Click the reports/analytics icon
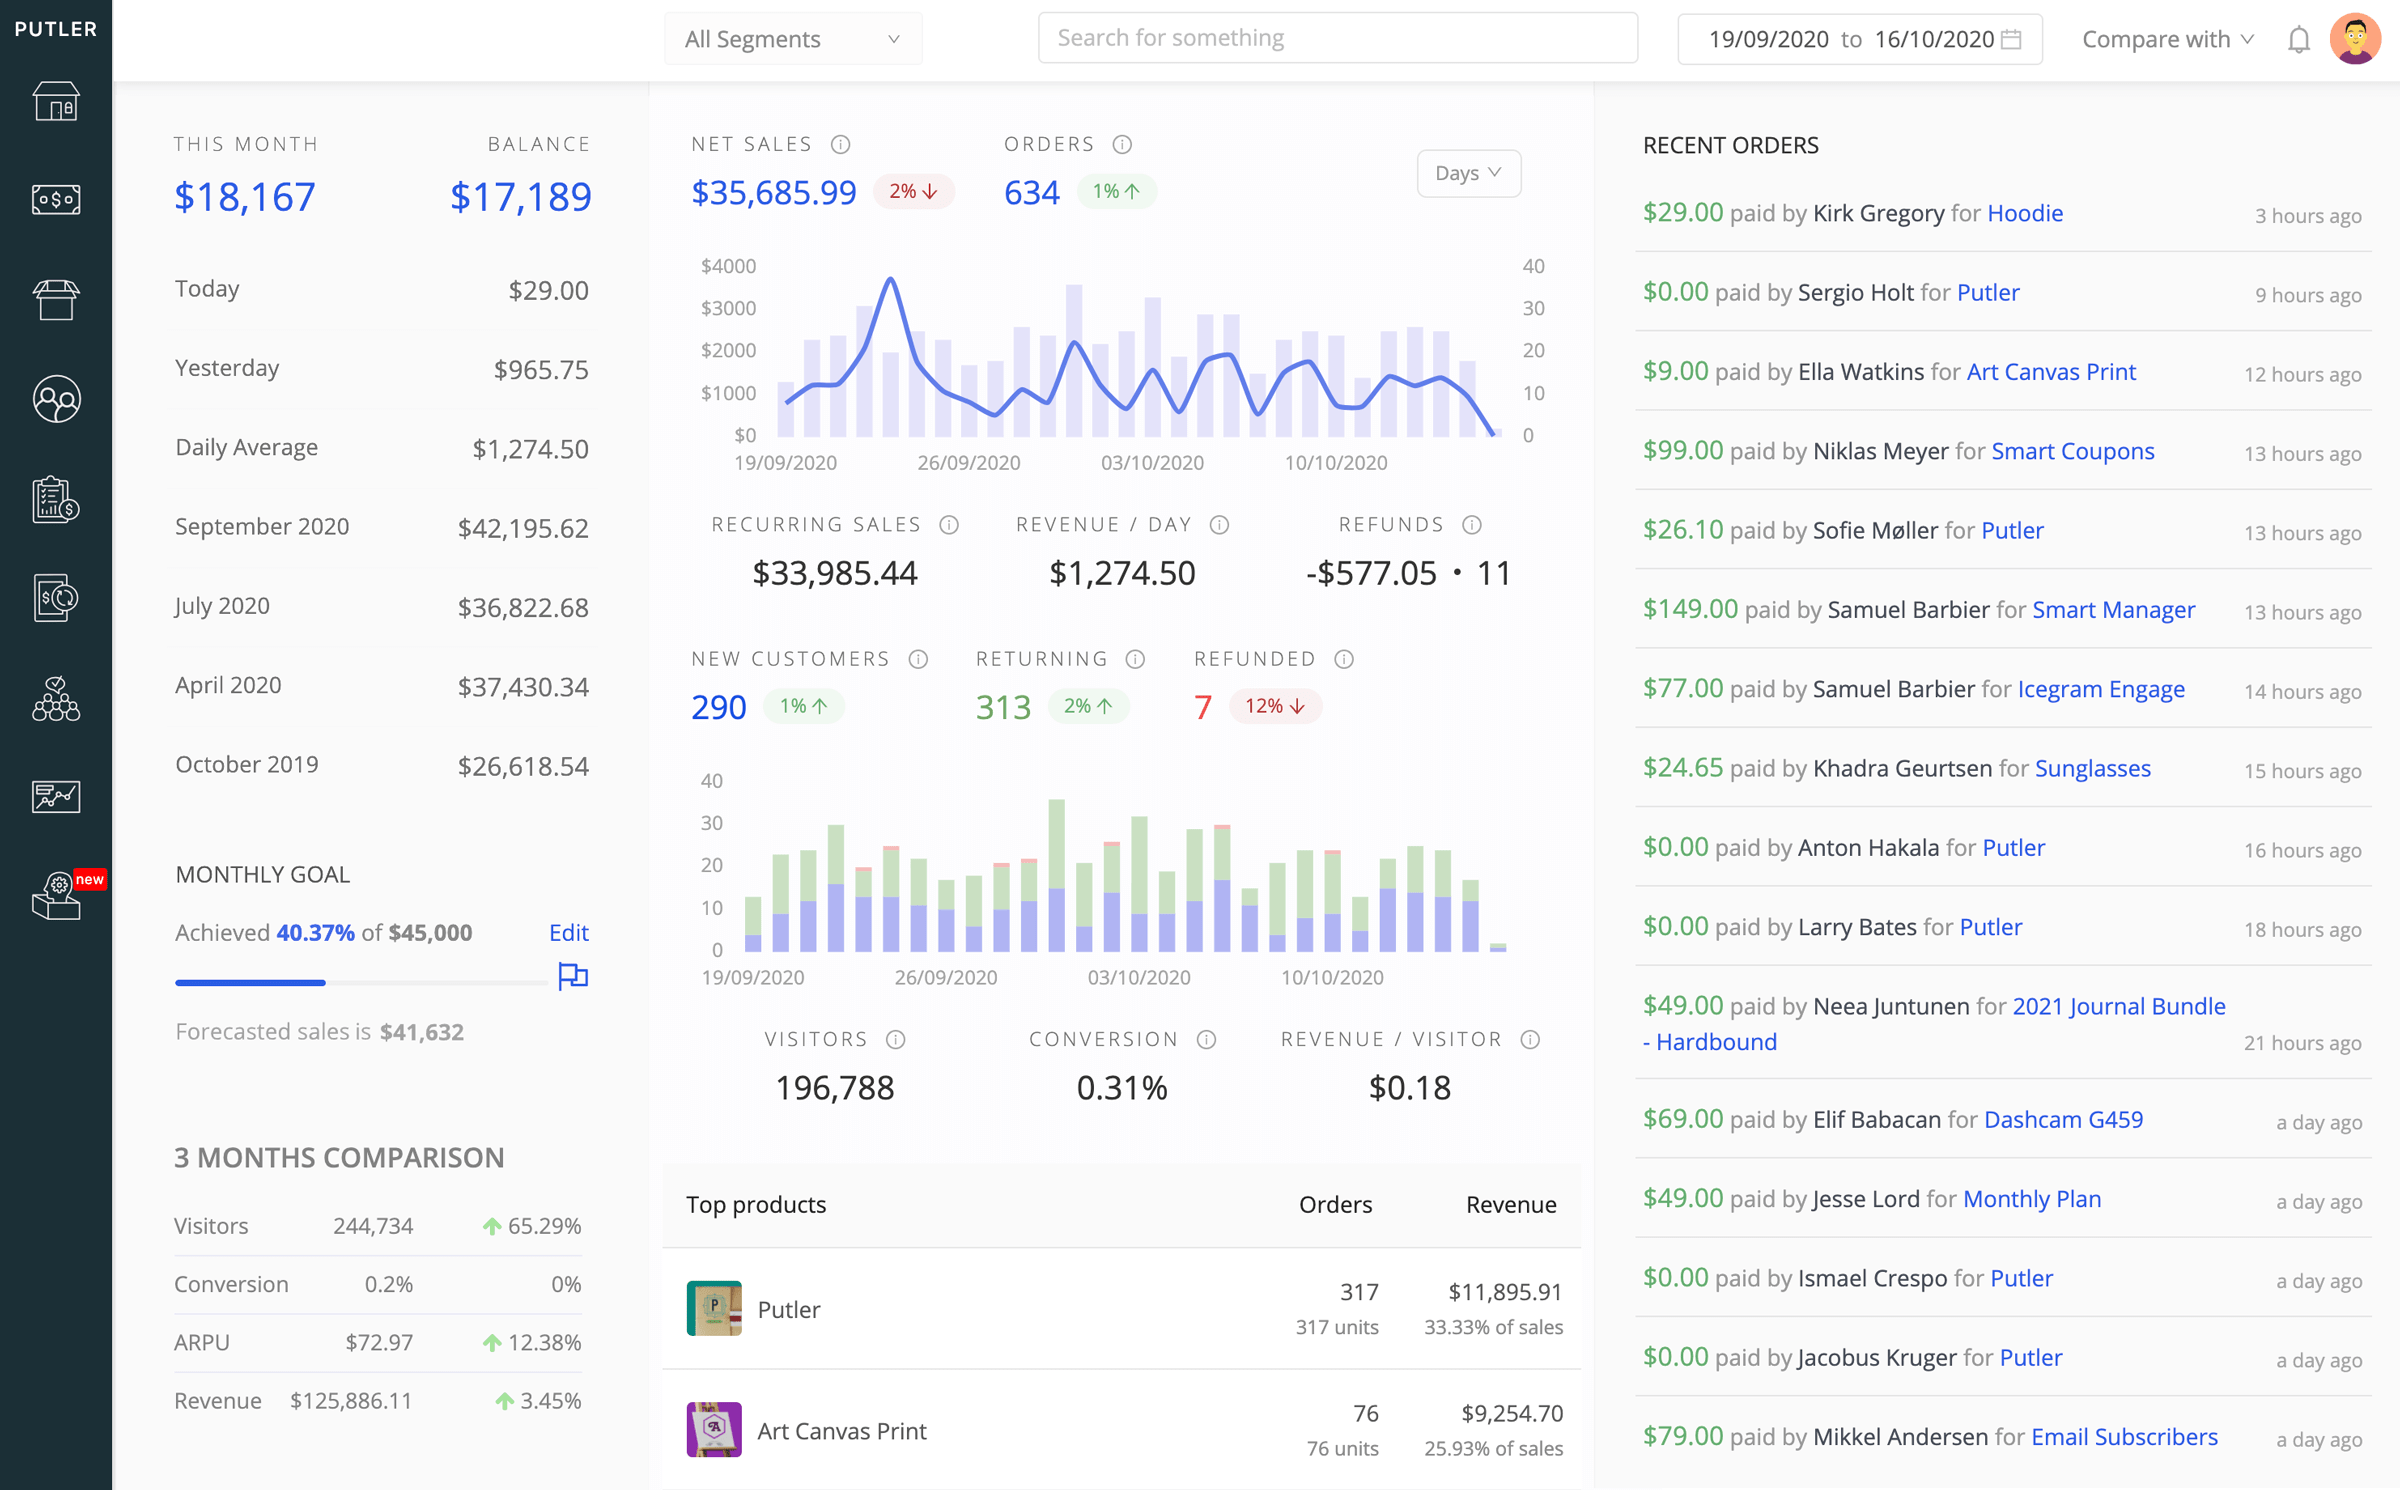Viewport: 2400px width, 1490px height. (x=55, y=793)
